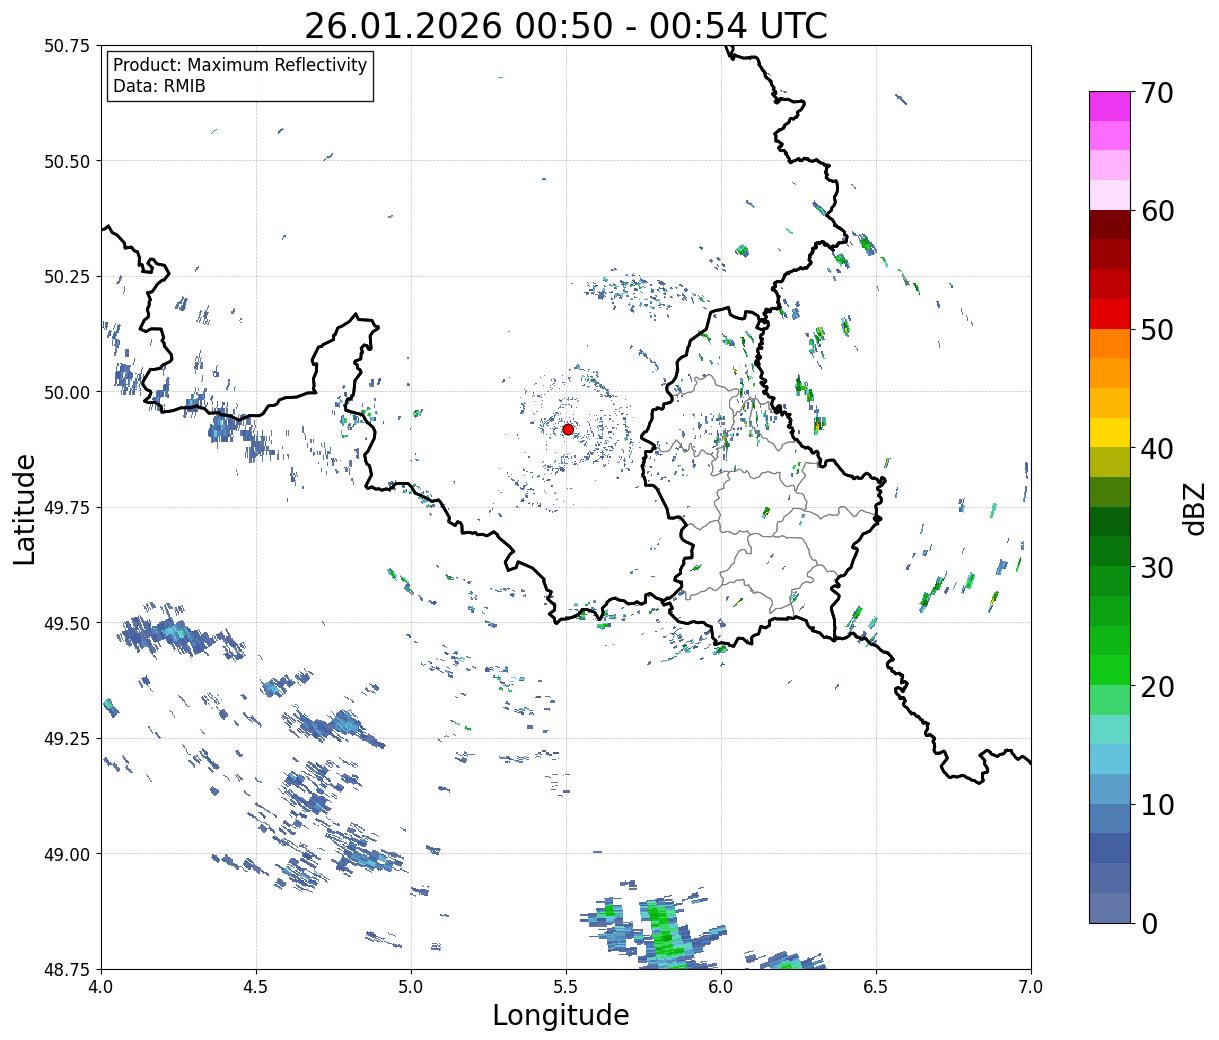The width and height of the screenshot is (1219, 1040).
Task: Click the longitude tick label 5.0
Action: click(x=411, y=986)
